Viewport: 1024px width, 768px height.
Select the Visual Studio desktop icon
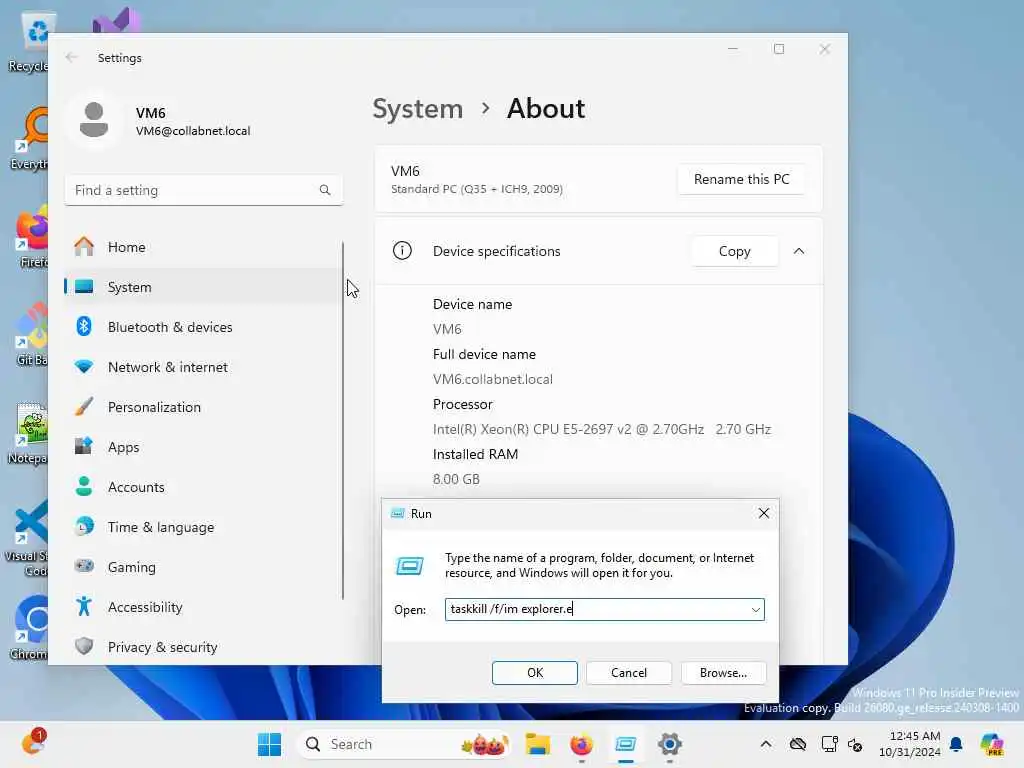tap(116, 20)
